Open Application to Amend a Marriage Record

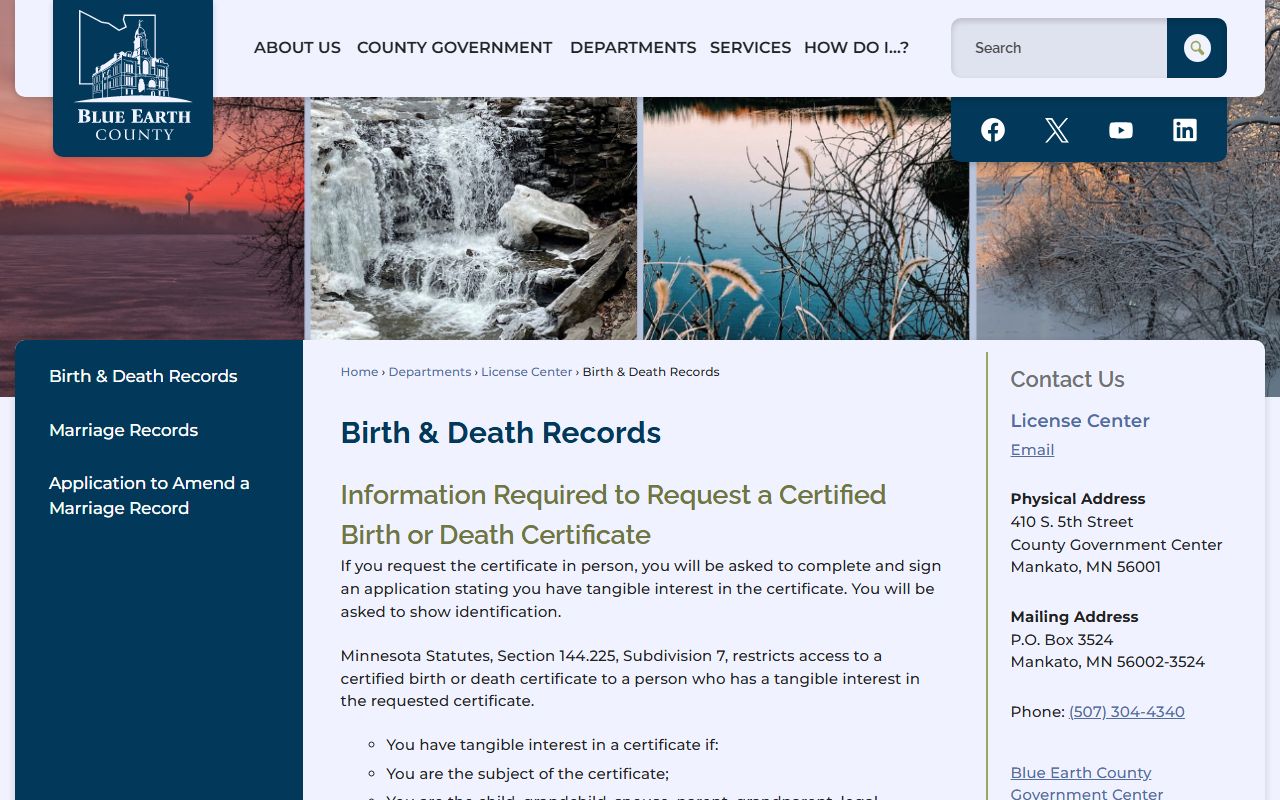(149, 495)
